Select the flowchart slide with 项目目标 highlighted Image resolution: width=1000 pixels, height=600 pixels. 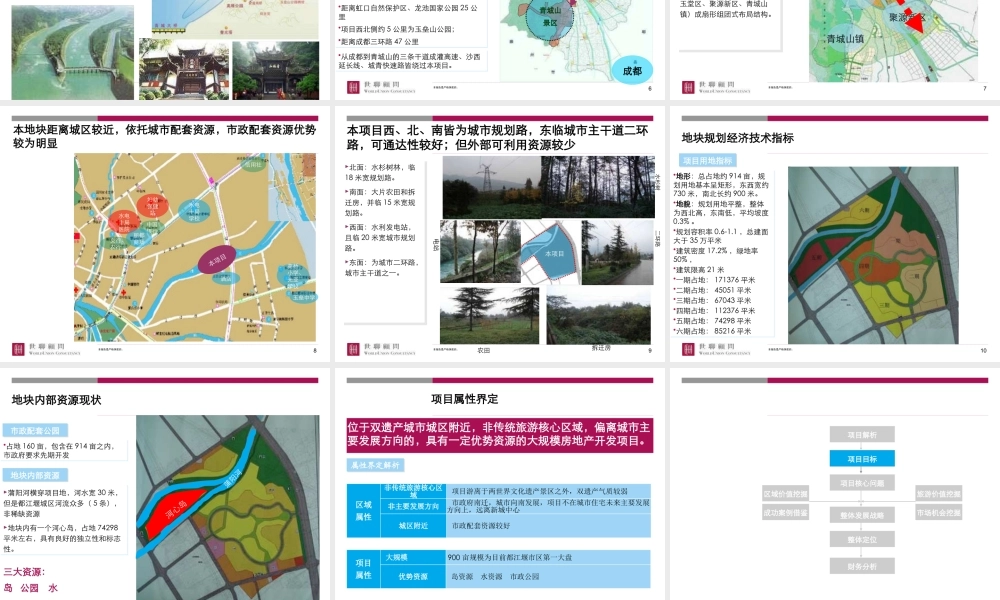(834, 484)
